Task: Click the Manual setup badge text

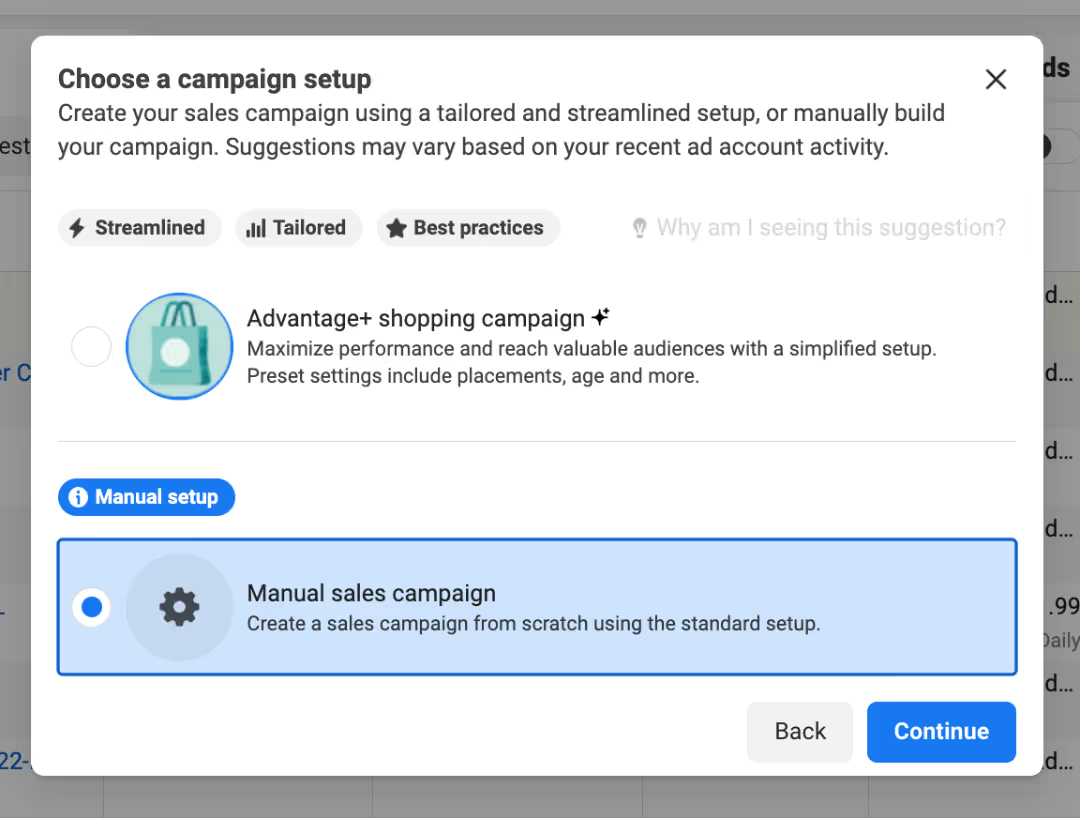Action: tap(156, 497)
